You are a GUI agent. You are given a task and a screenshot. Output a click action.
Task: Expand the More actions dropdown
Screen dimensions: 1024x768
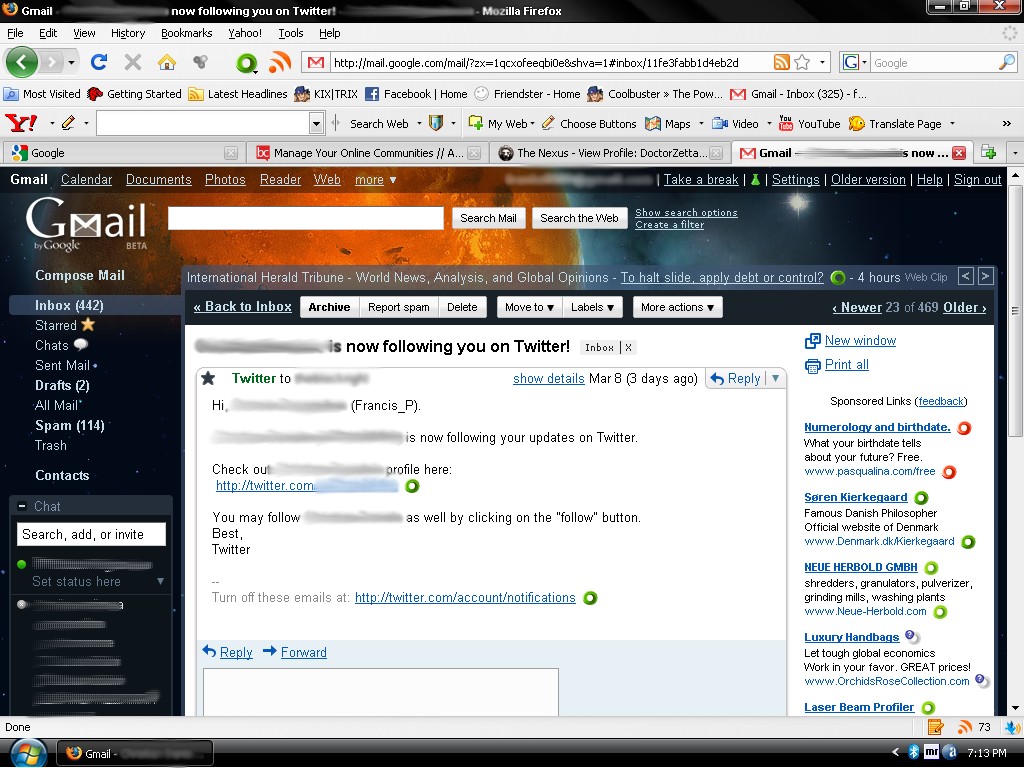(x=677, y=307)
